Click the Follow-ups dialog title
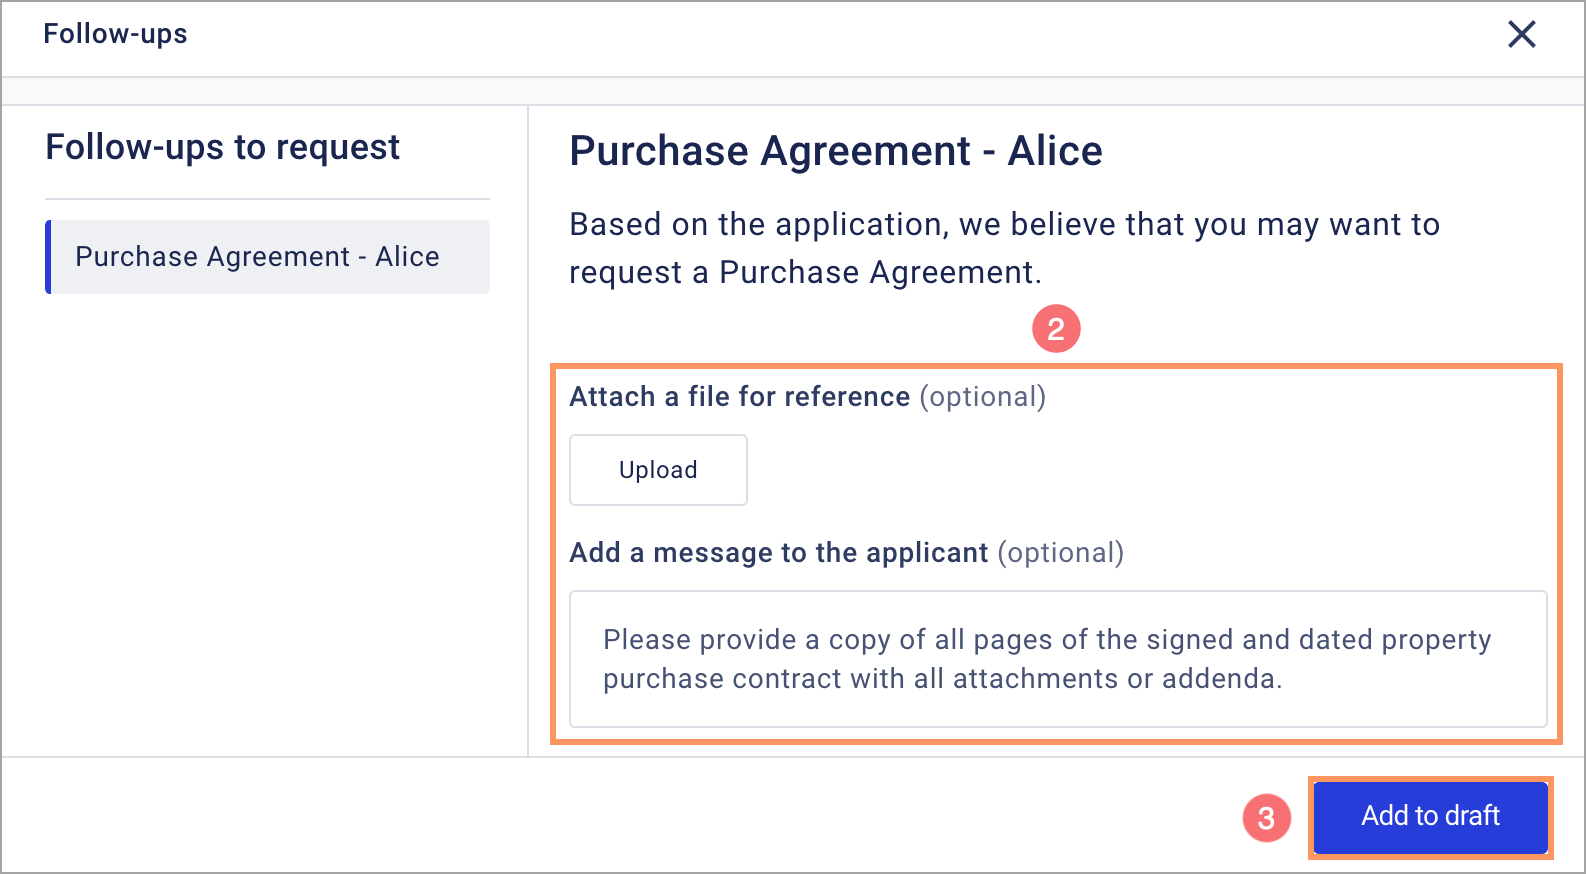This screenshot has width=1586, height=874. click(x=115, y=34)
